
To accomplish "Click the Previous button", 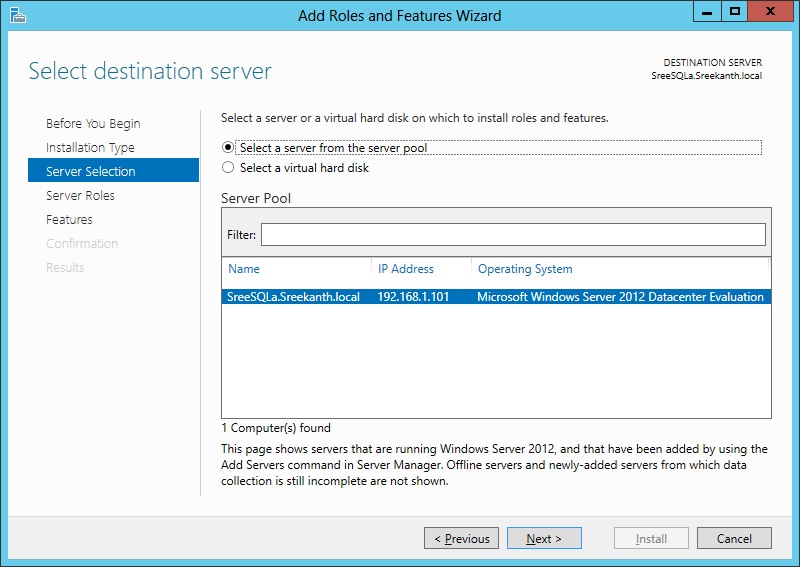I will click(461, 539).
